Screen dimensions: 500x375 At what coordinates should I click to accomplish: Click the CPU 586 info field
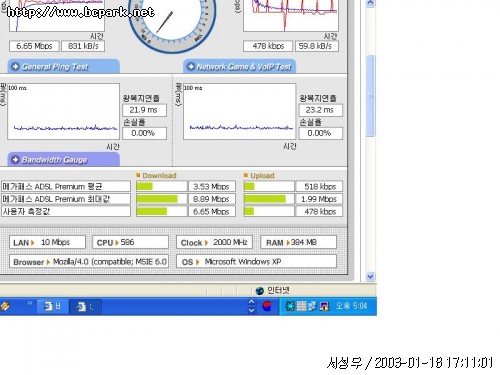point(130,242)
